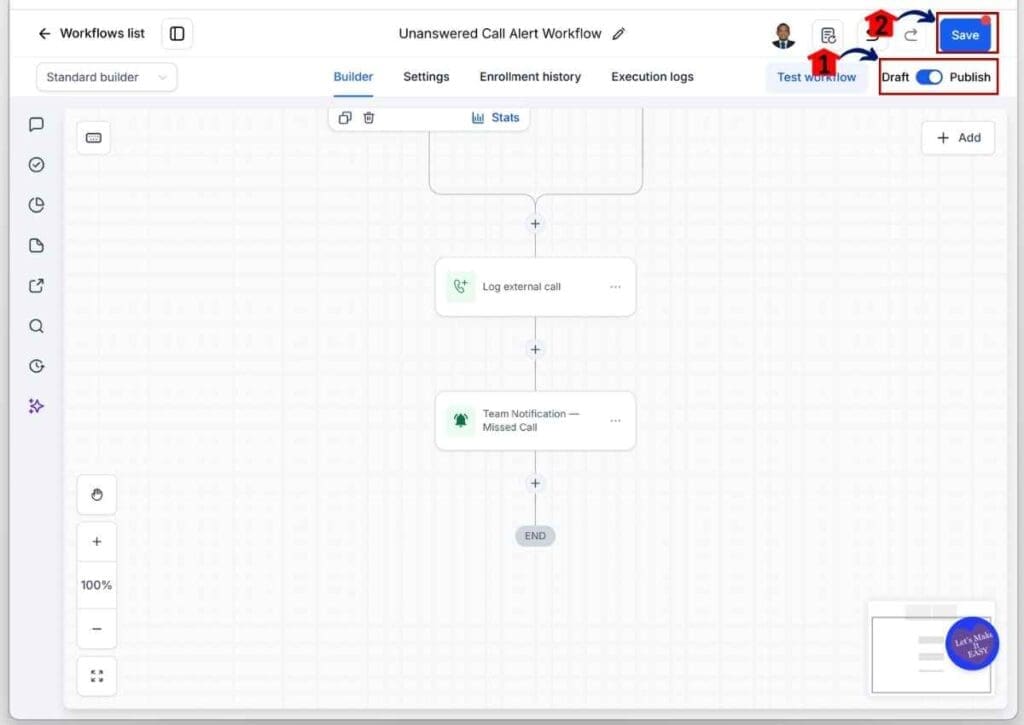Open the Execution logs tab
This screenshot has height=725, width=1024.
coord(652,76)
